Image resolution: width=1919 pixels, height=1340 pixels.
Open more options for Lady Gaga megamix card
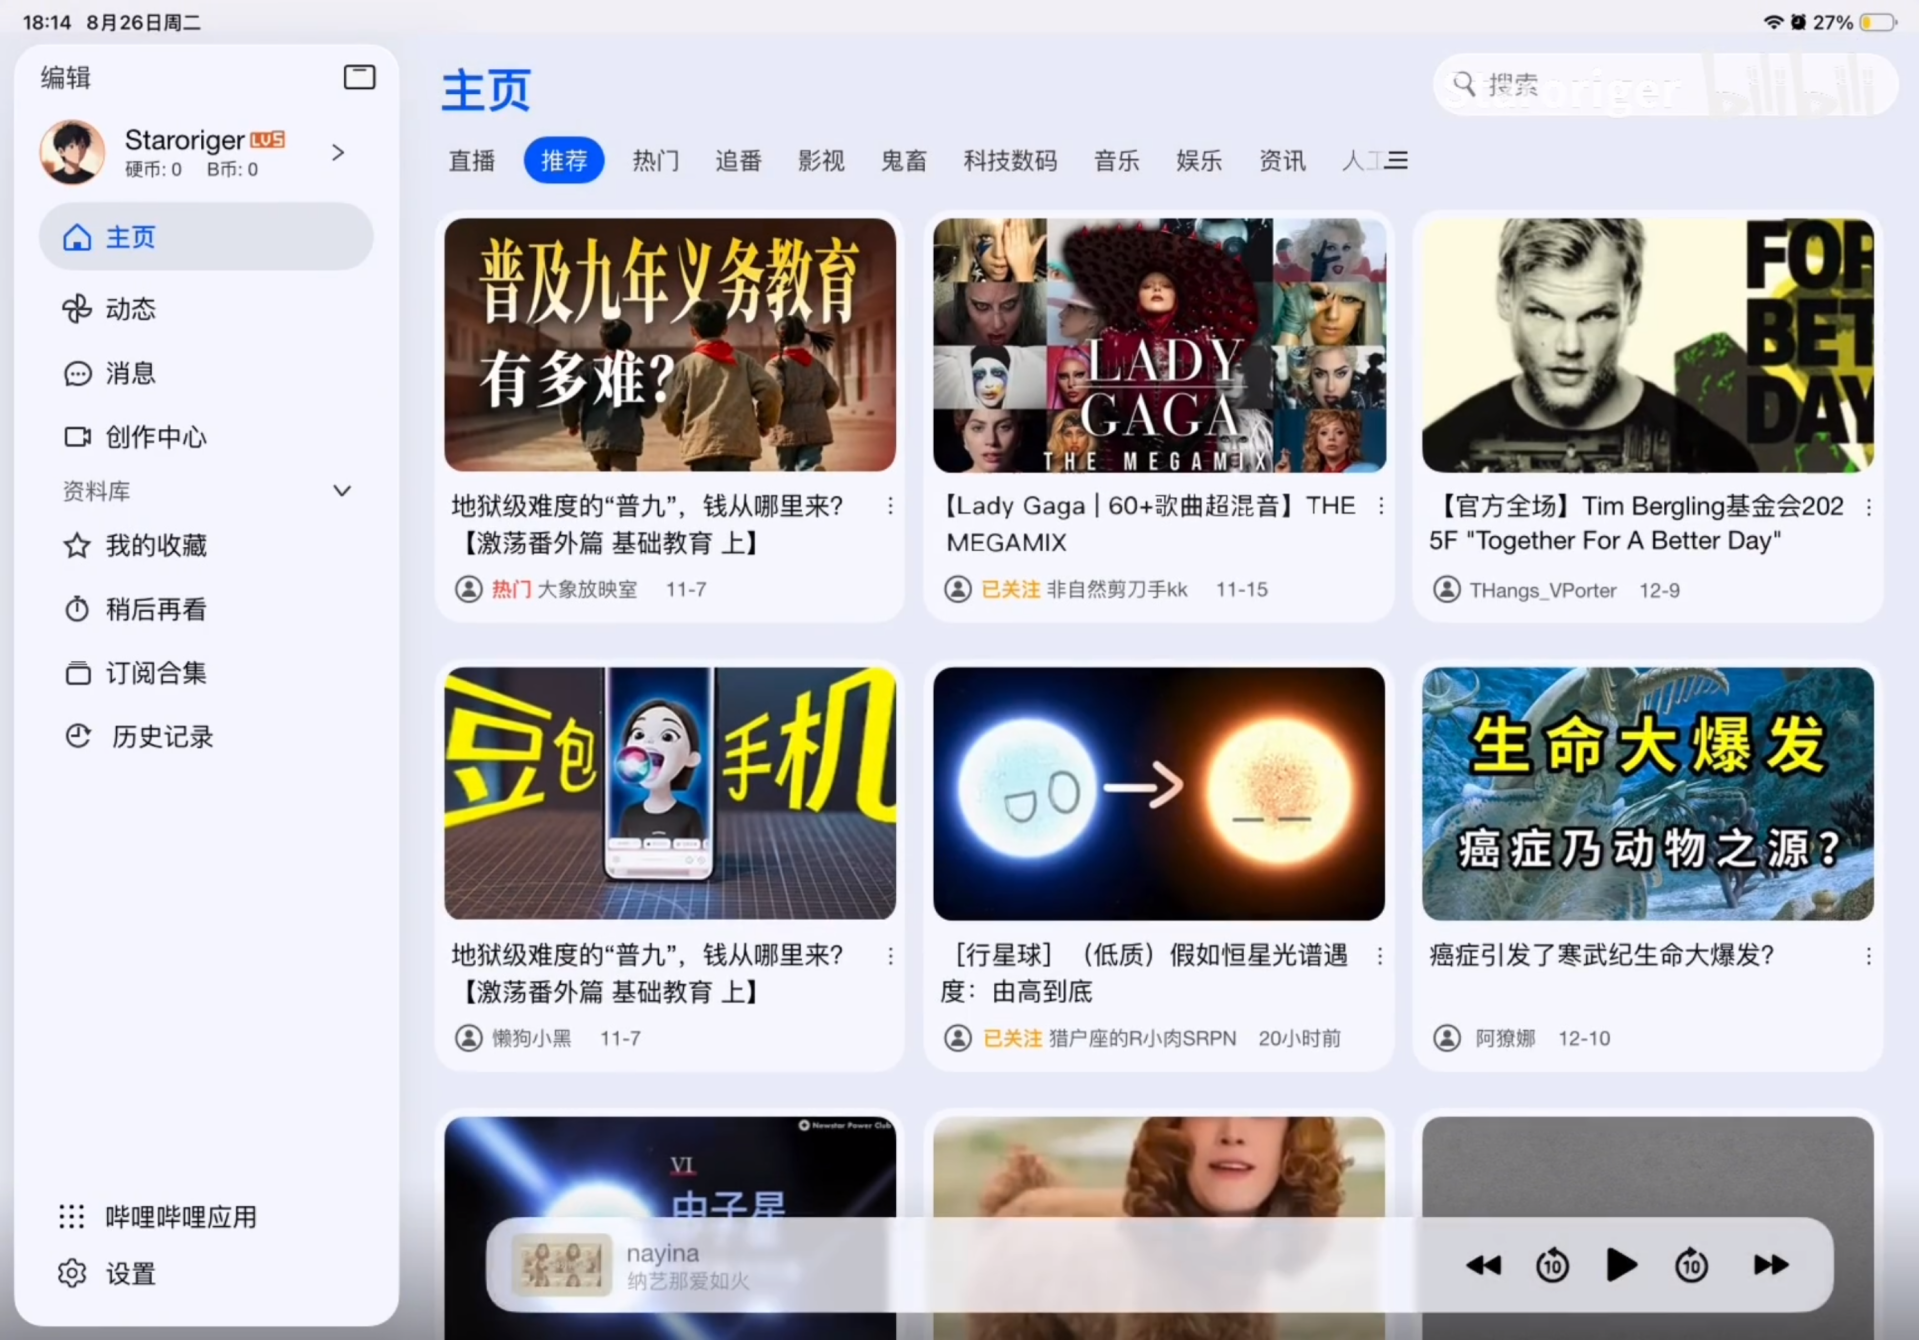[1381, 506]
